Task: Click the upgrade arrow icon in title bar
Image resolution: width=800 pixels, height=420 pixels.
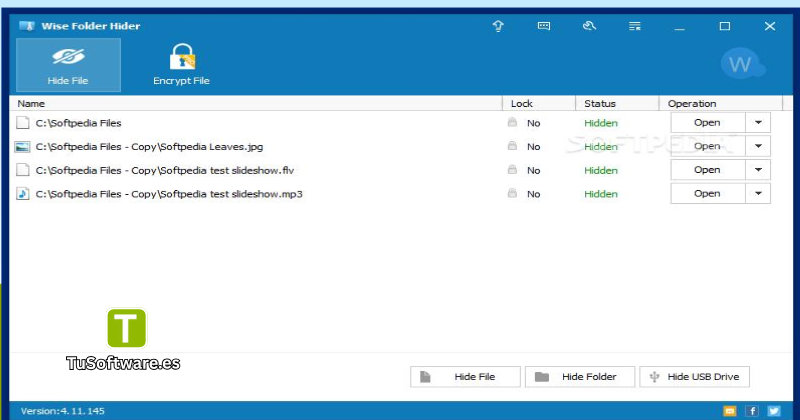Action: point(498,26)
